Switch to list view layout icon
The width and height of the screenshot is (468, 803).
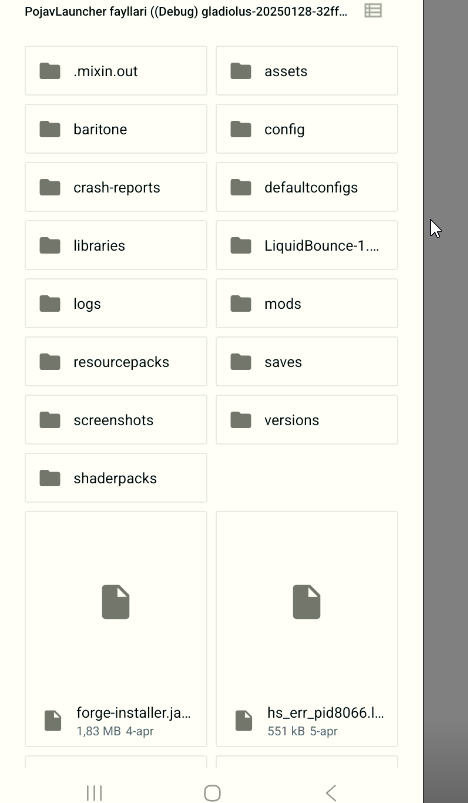click(373, 10)
